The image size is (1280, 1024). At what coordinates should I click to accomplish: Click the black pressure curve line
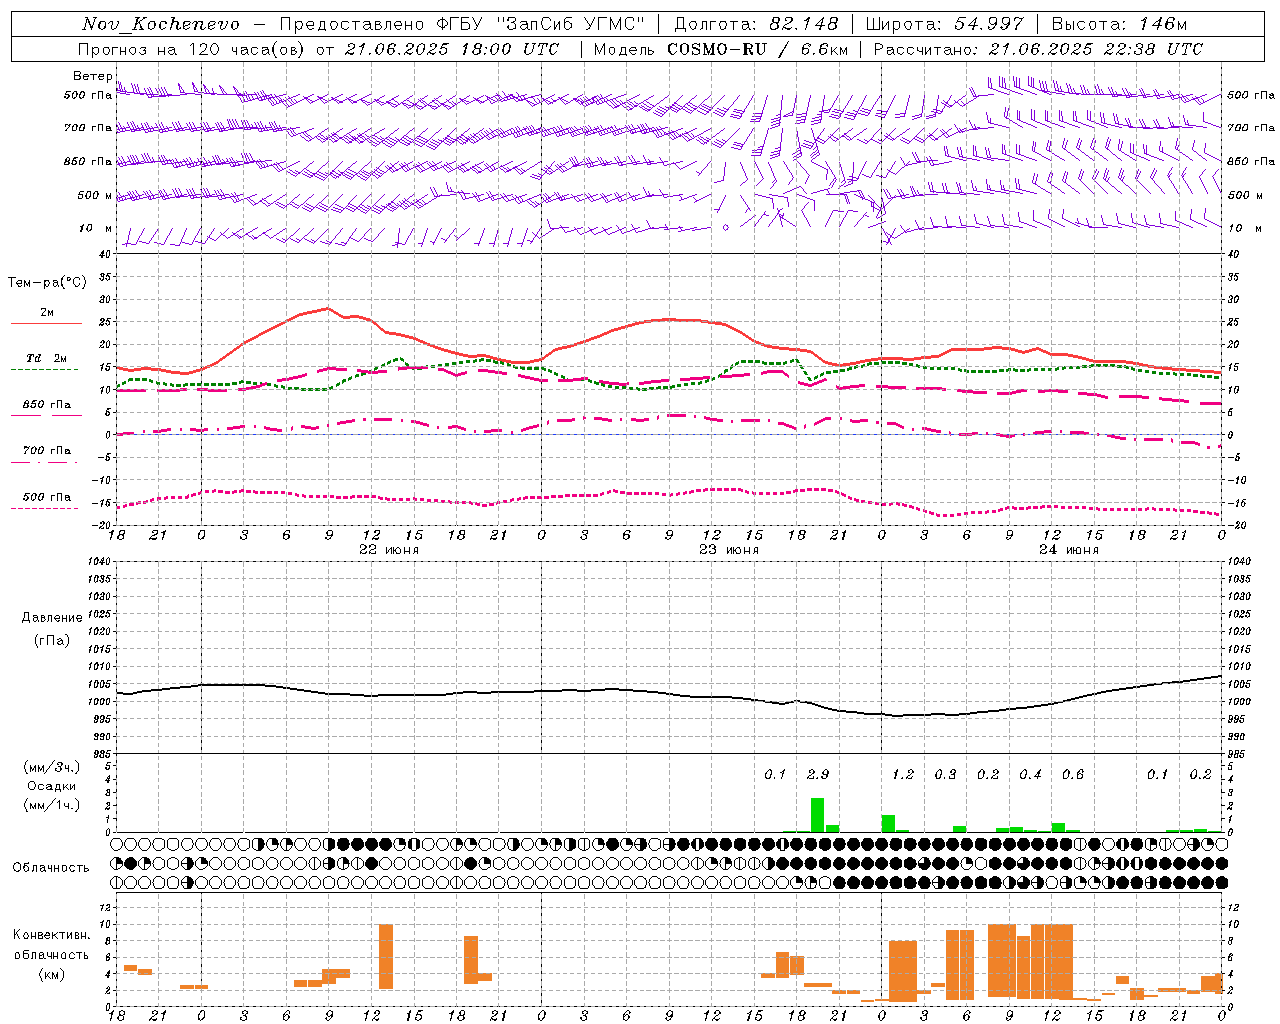click(667, 691)
